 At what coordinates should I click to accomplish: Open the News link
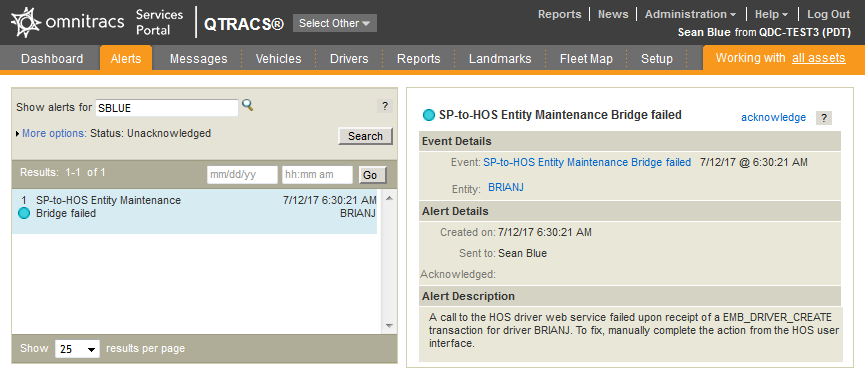point(613,14)
